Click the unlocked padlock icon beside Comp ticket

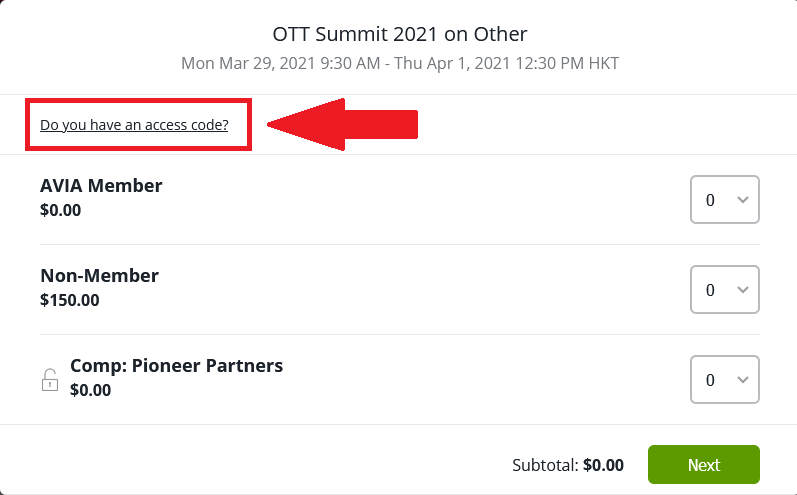(50, 380)
